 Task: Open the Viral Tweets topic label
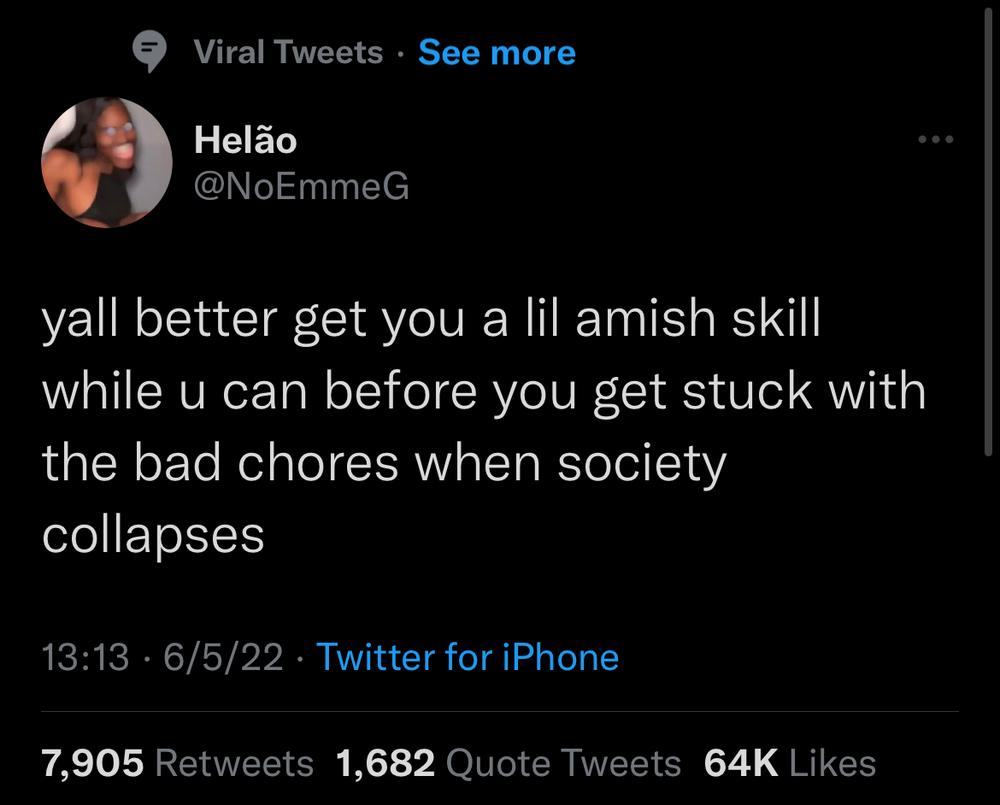point(288,52)
